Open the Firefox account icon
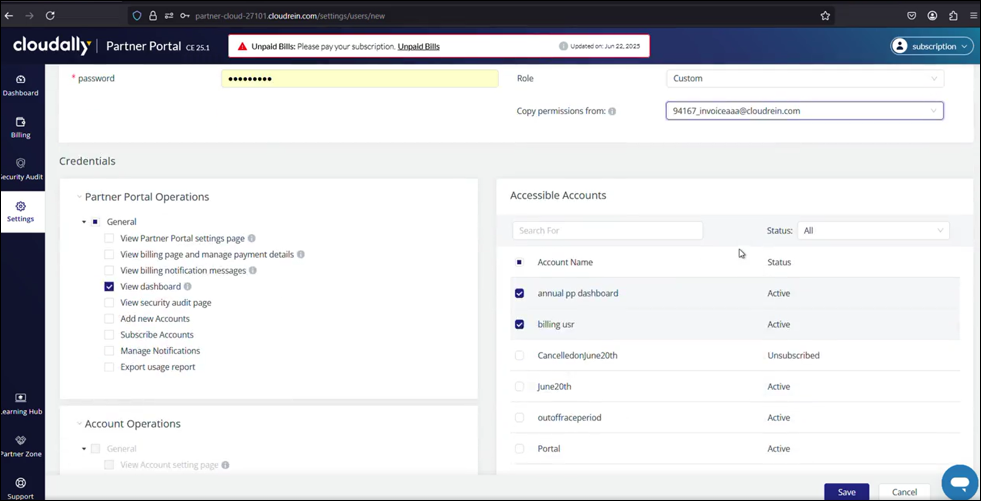This screenshot has height=501, width=981. (x=933, y=16)
